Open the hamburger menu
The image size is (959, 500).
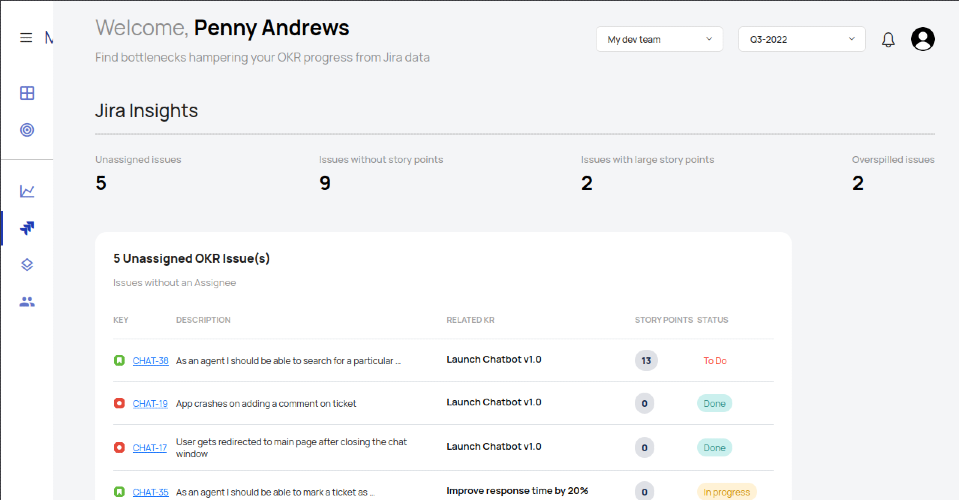pyautogui.click(x=26, y=38)
